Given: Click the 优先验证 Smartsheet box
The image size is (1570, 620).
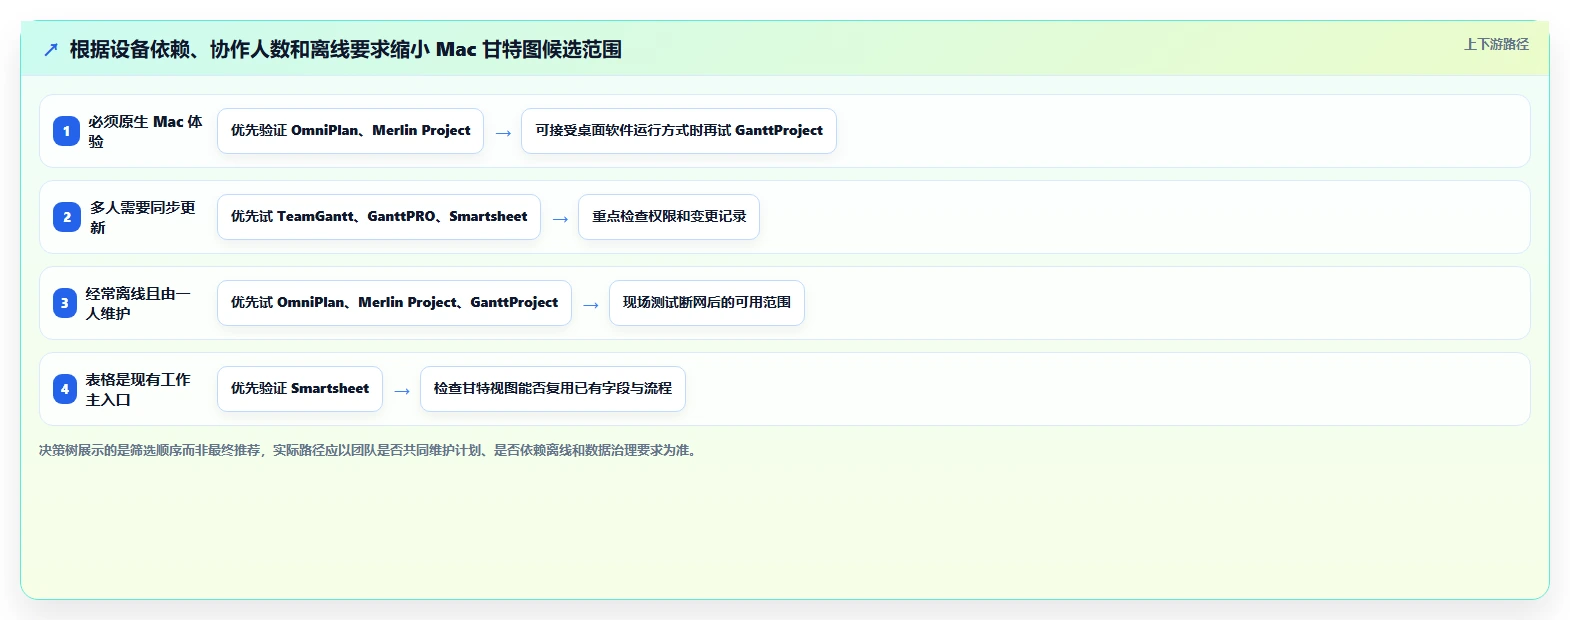Looking at the screenshot, I should point(300,389).
